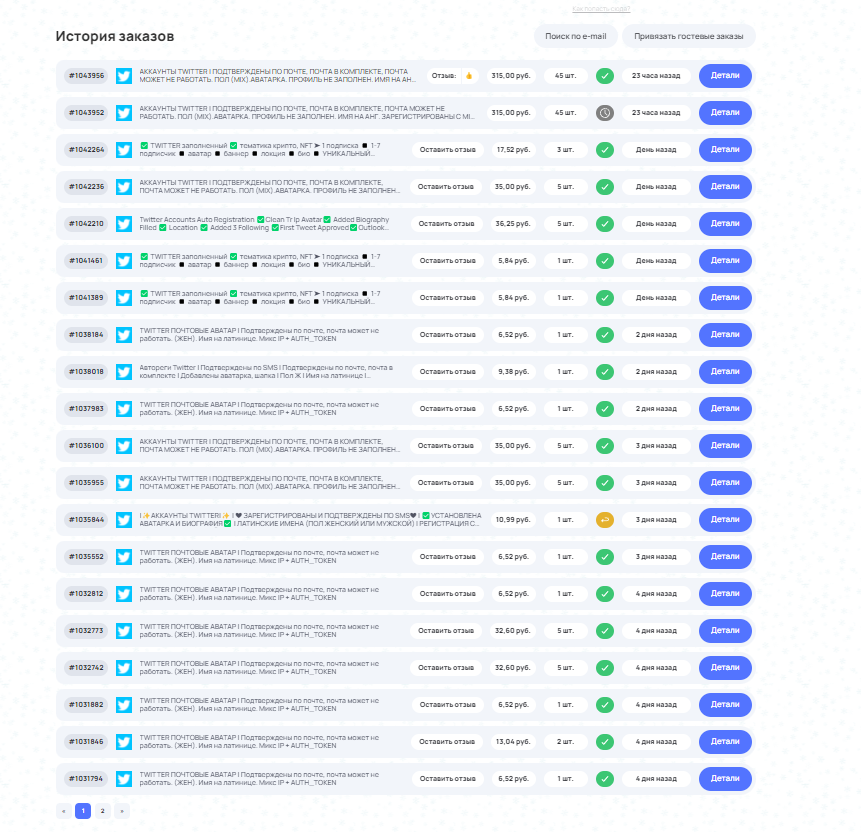861x832 pixels.
Task: Click thumbs-up review icon on order #1043956
Action: point(468,76)
